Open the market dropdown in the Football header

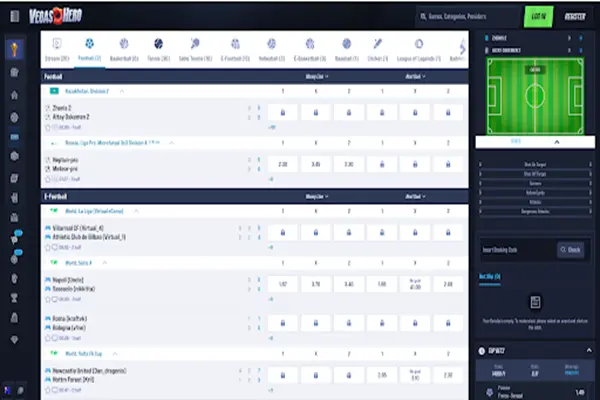click(316, 77)
